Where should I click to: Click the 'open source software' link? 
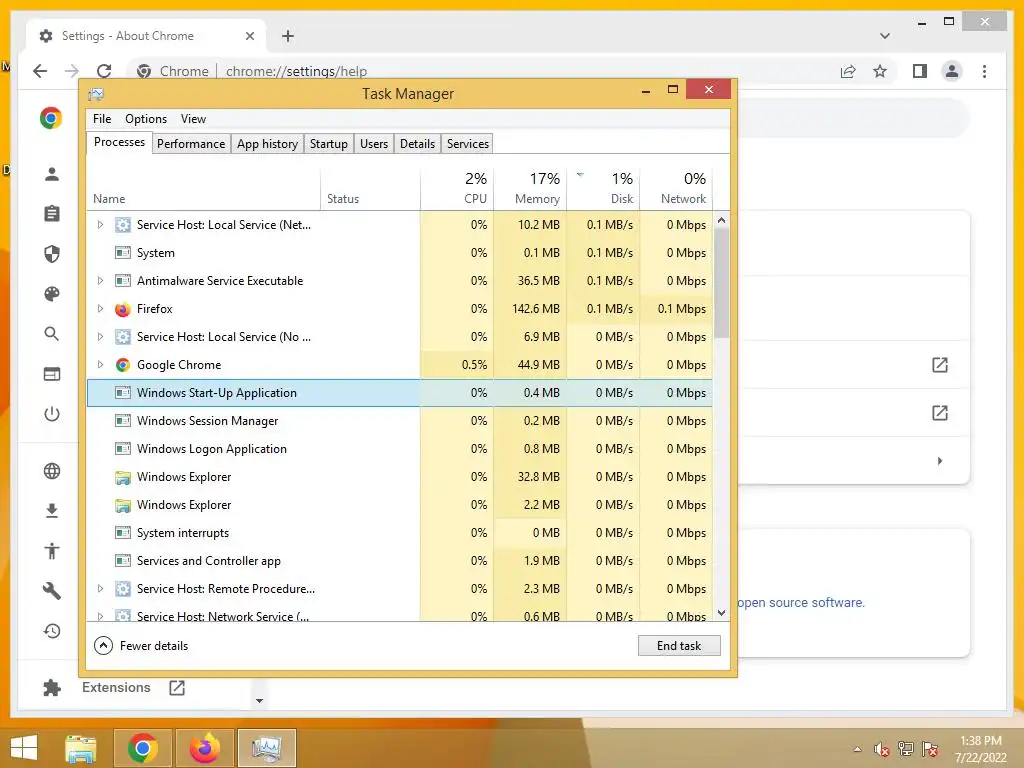point(801,603)
